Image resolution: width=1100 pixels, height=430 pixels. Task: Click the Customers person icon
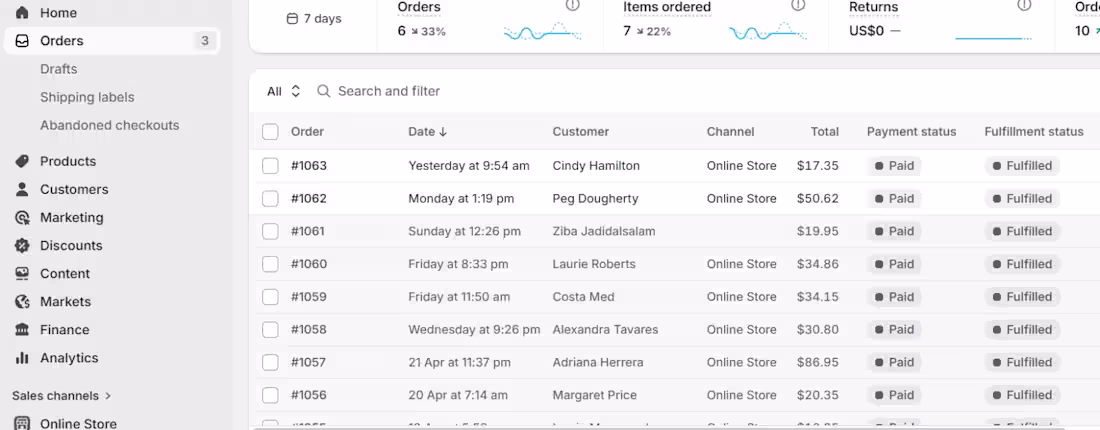pyautogui.click(x=22, y=189)
